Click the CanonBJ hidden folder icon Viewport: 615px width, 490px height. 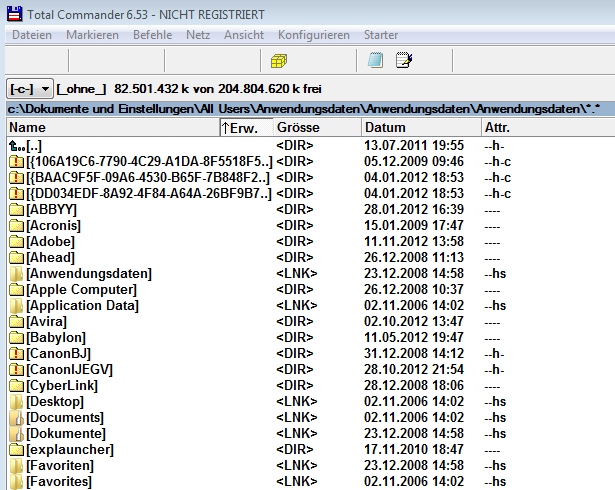(16, 354)
